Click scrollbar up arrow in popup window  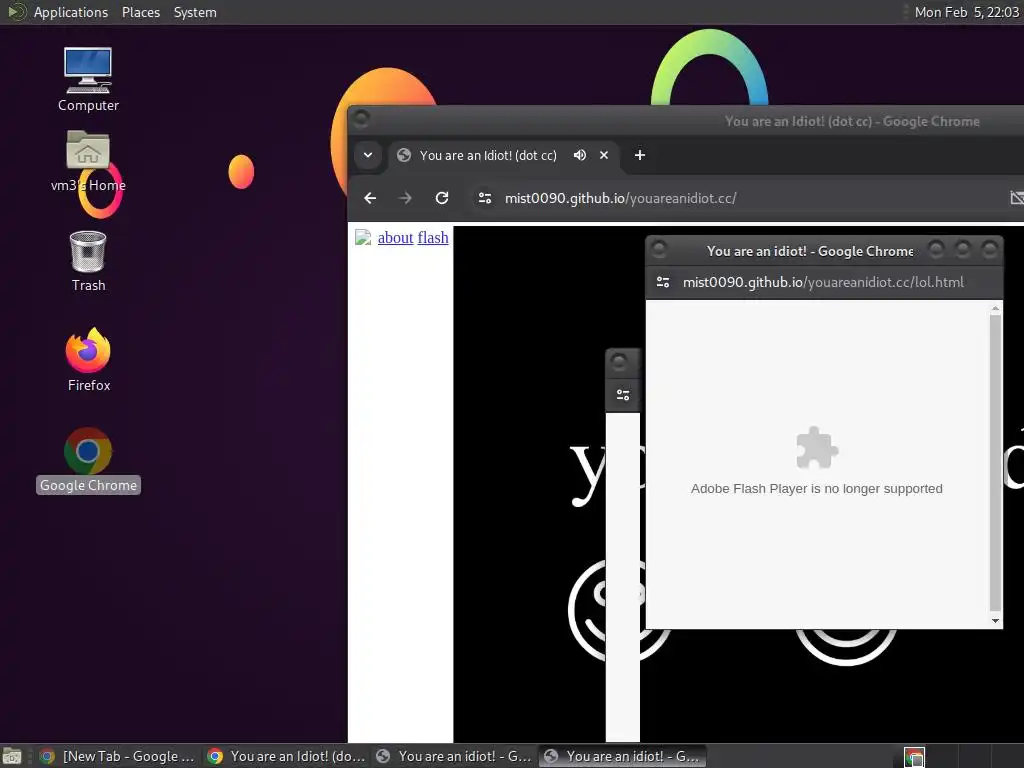click(995, 308)
